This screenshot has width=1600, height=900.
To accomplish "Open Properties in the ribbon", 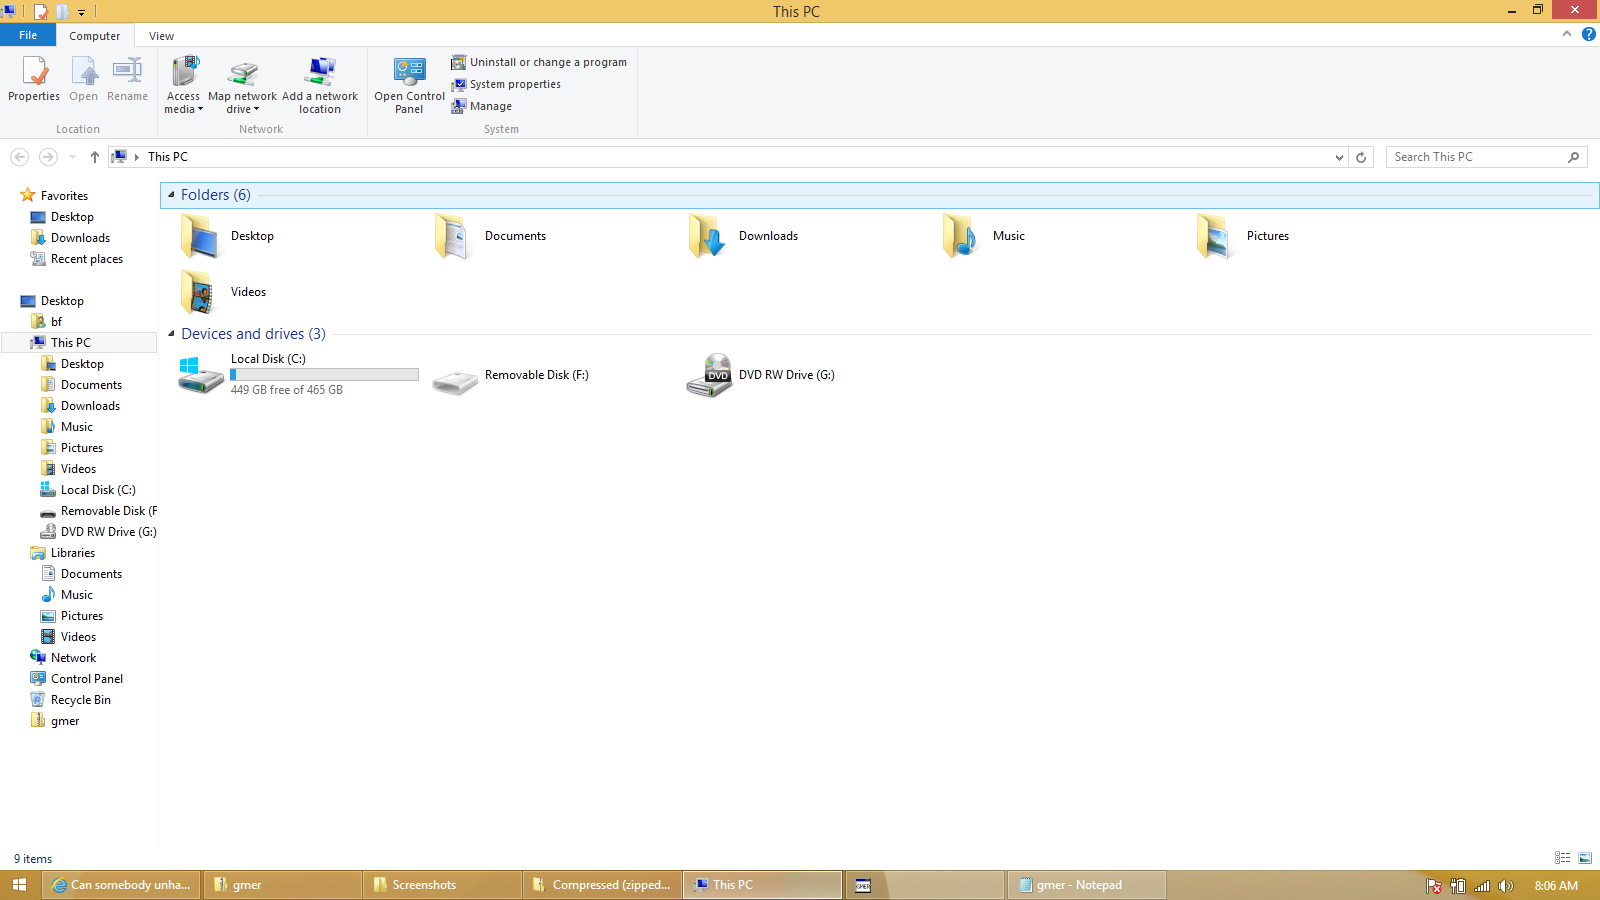I will [34, 79].
